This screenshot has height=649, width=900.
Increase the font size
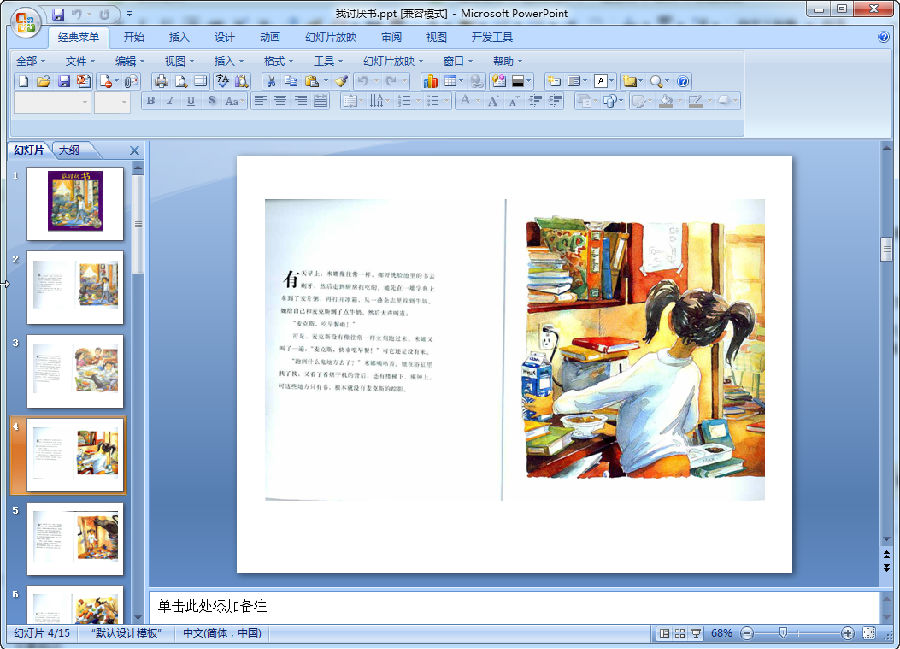(x=492, y=102)
